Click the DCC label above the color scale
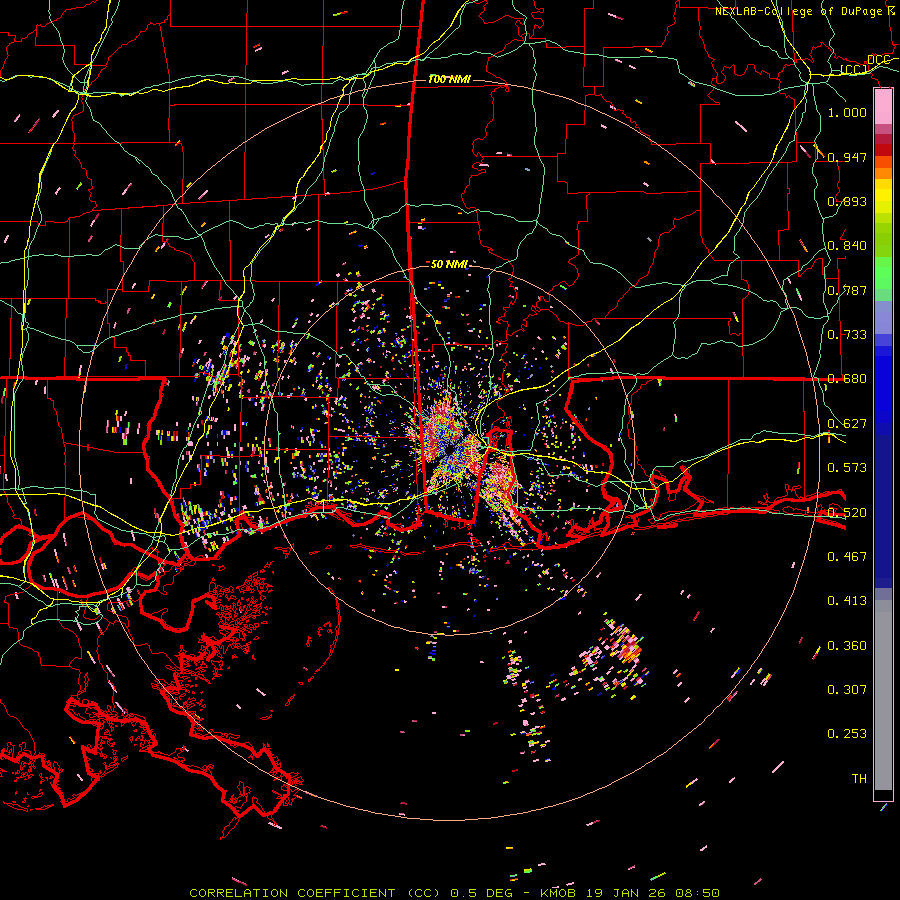Viewport: 900px width, 900px height. [x=878, y=59]
